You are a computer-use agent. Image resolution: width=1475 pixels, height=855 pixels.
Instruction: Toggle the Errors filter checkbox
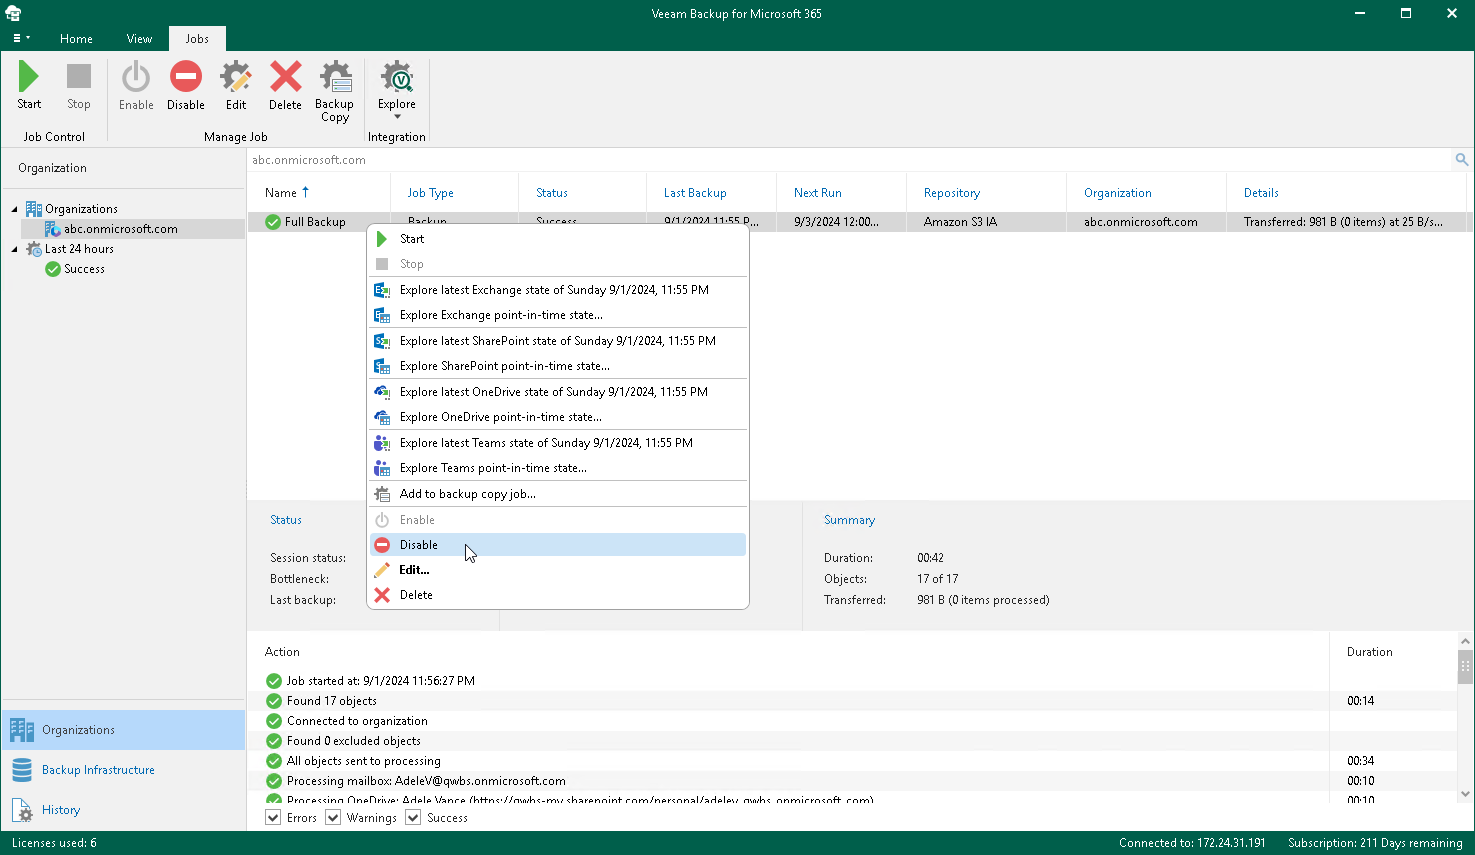coord(273,818)
